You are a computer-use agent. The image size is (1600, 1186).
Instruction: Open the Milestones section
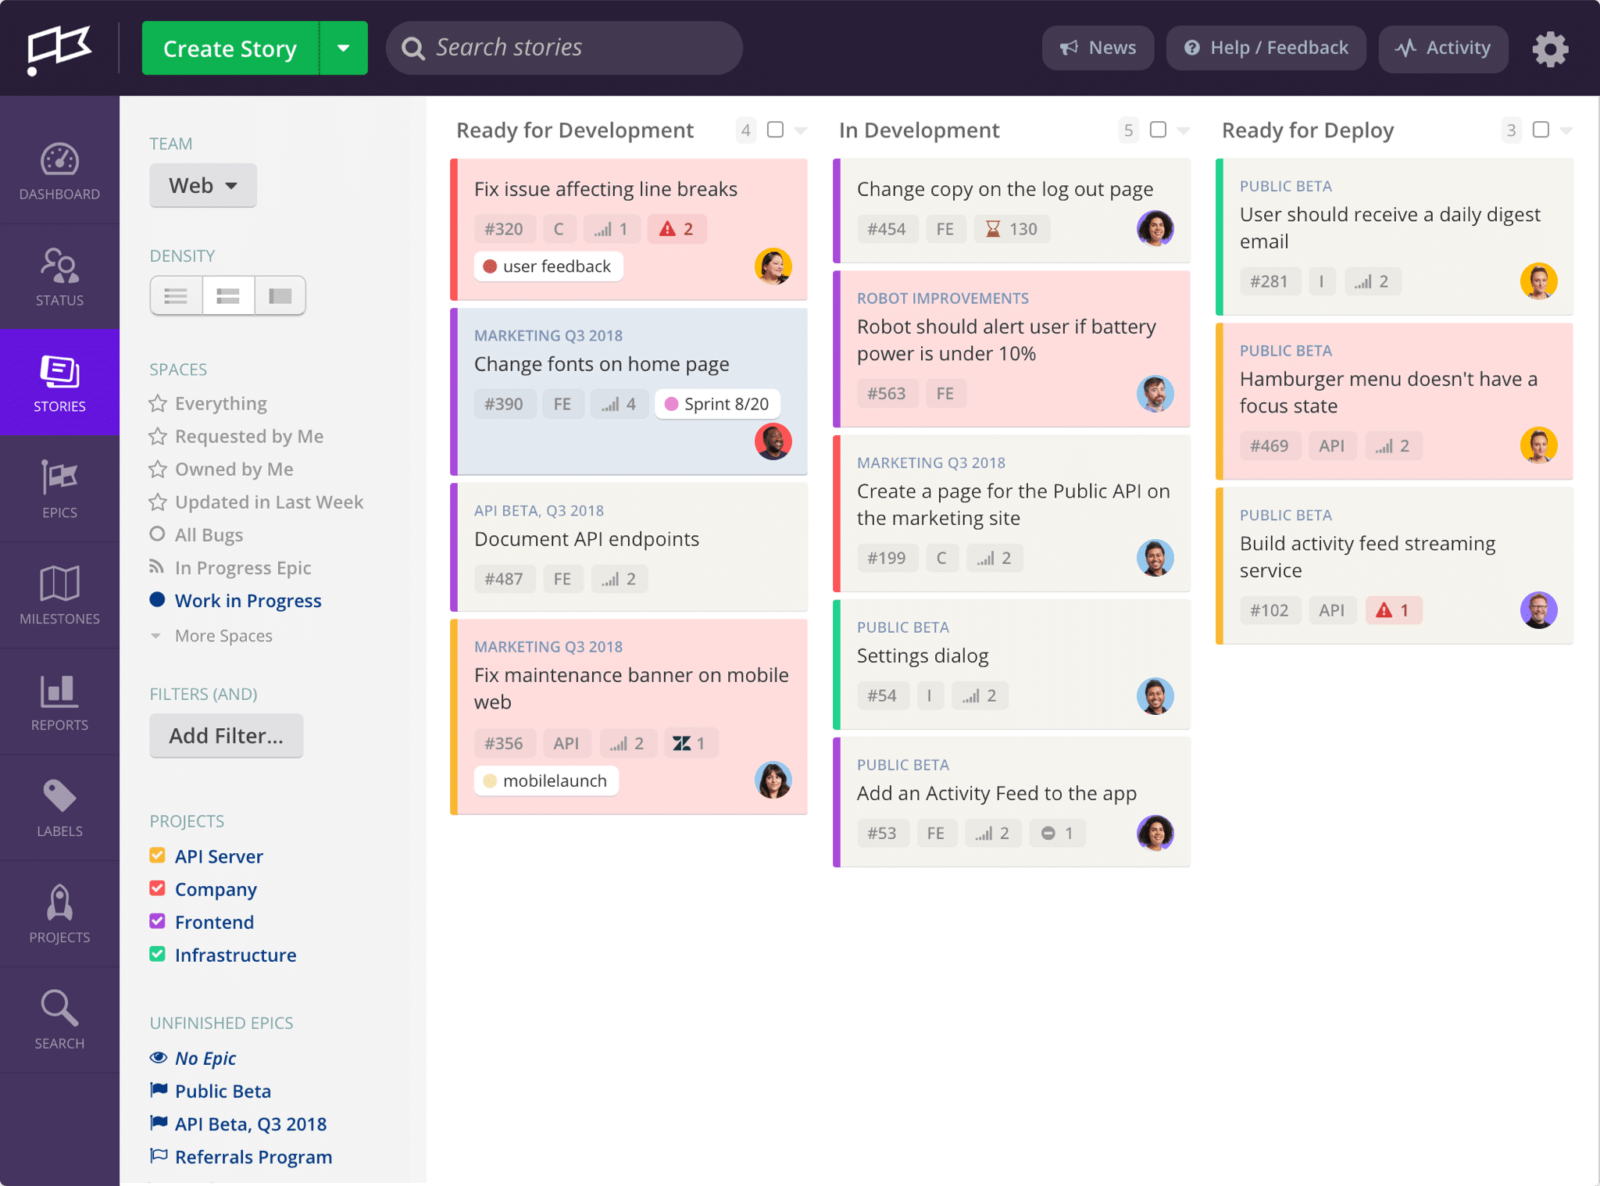coord(59,596)
